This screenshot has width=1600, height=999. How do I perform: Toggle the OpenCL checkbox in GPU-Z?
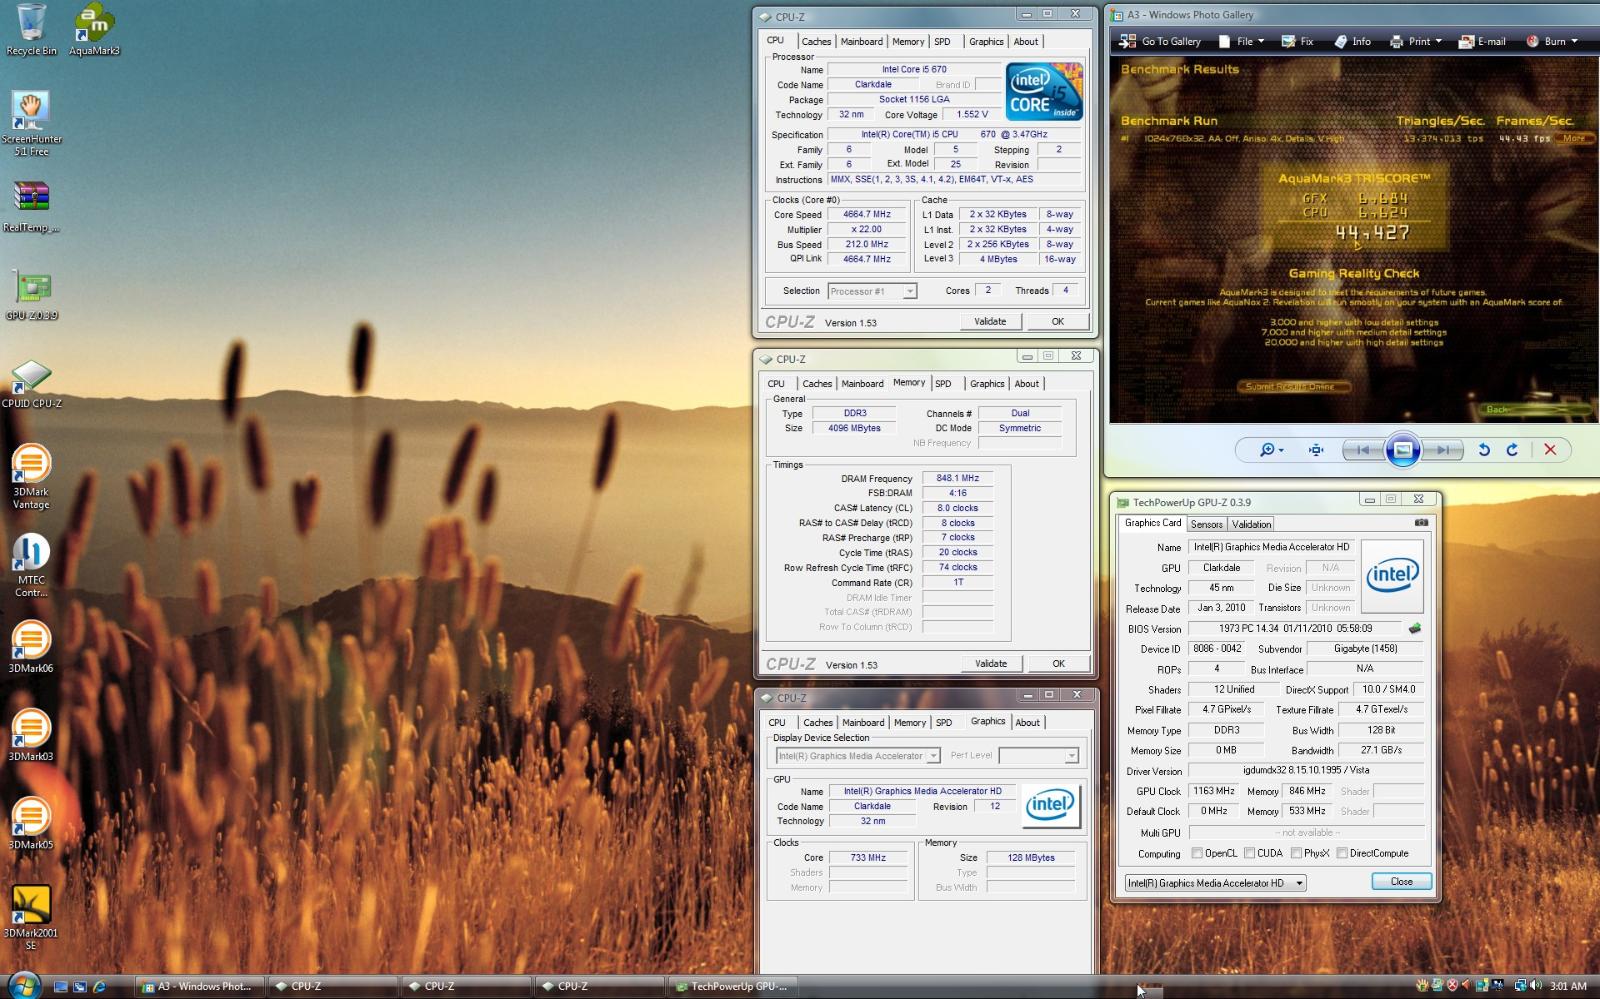(x=1197, y=853)
